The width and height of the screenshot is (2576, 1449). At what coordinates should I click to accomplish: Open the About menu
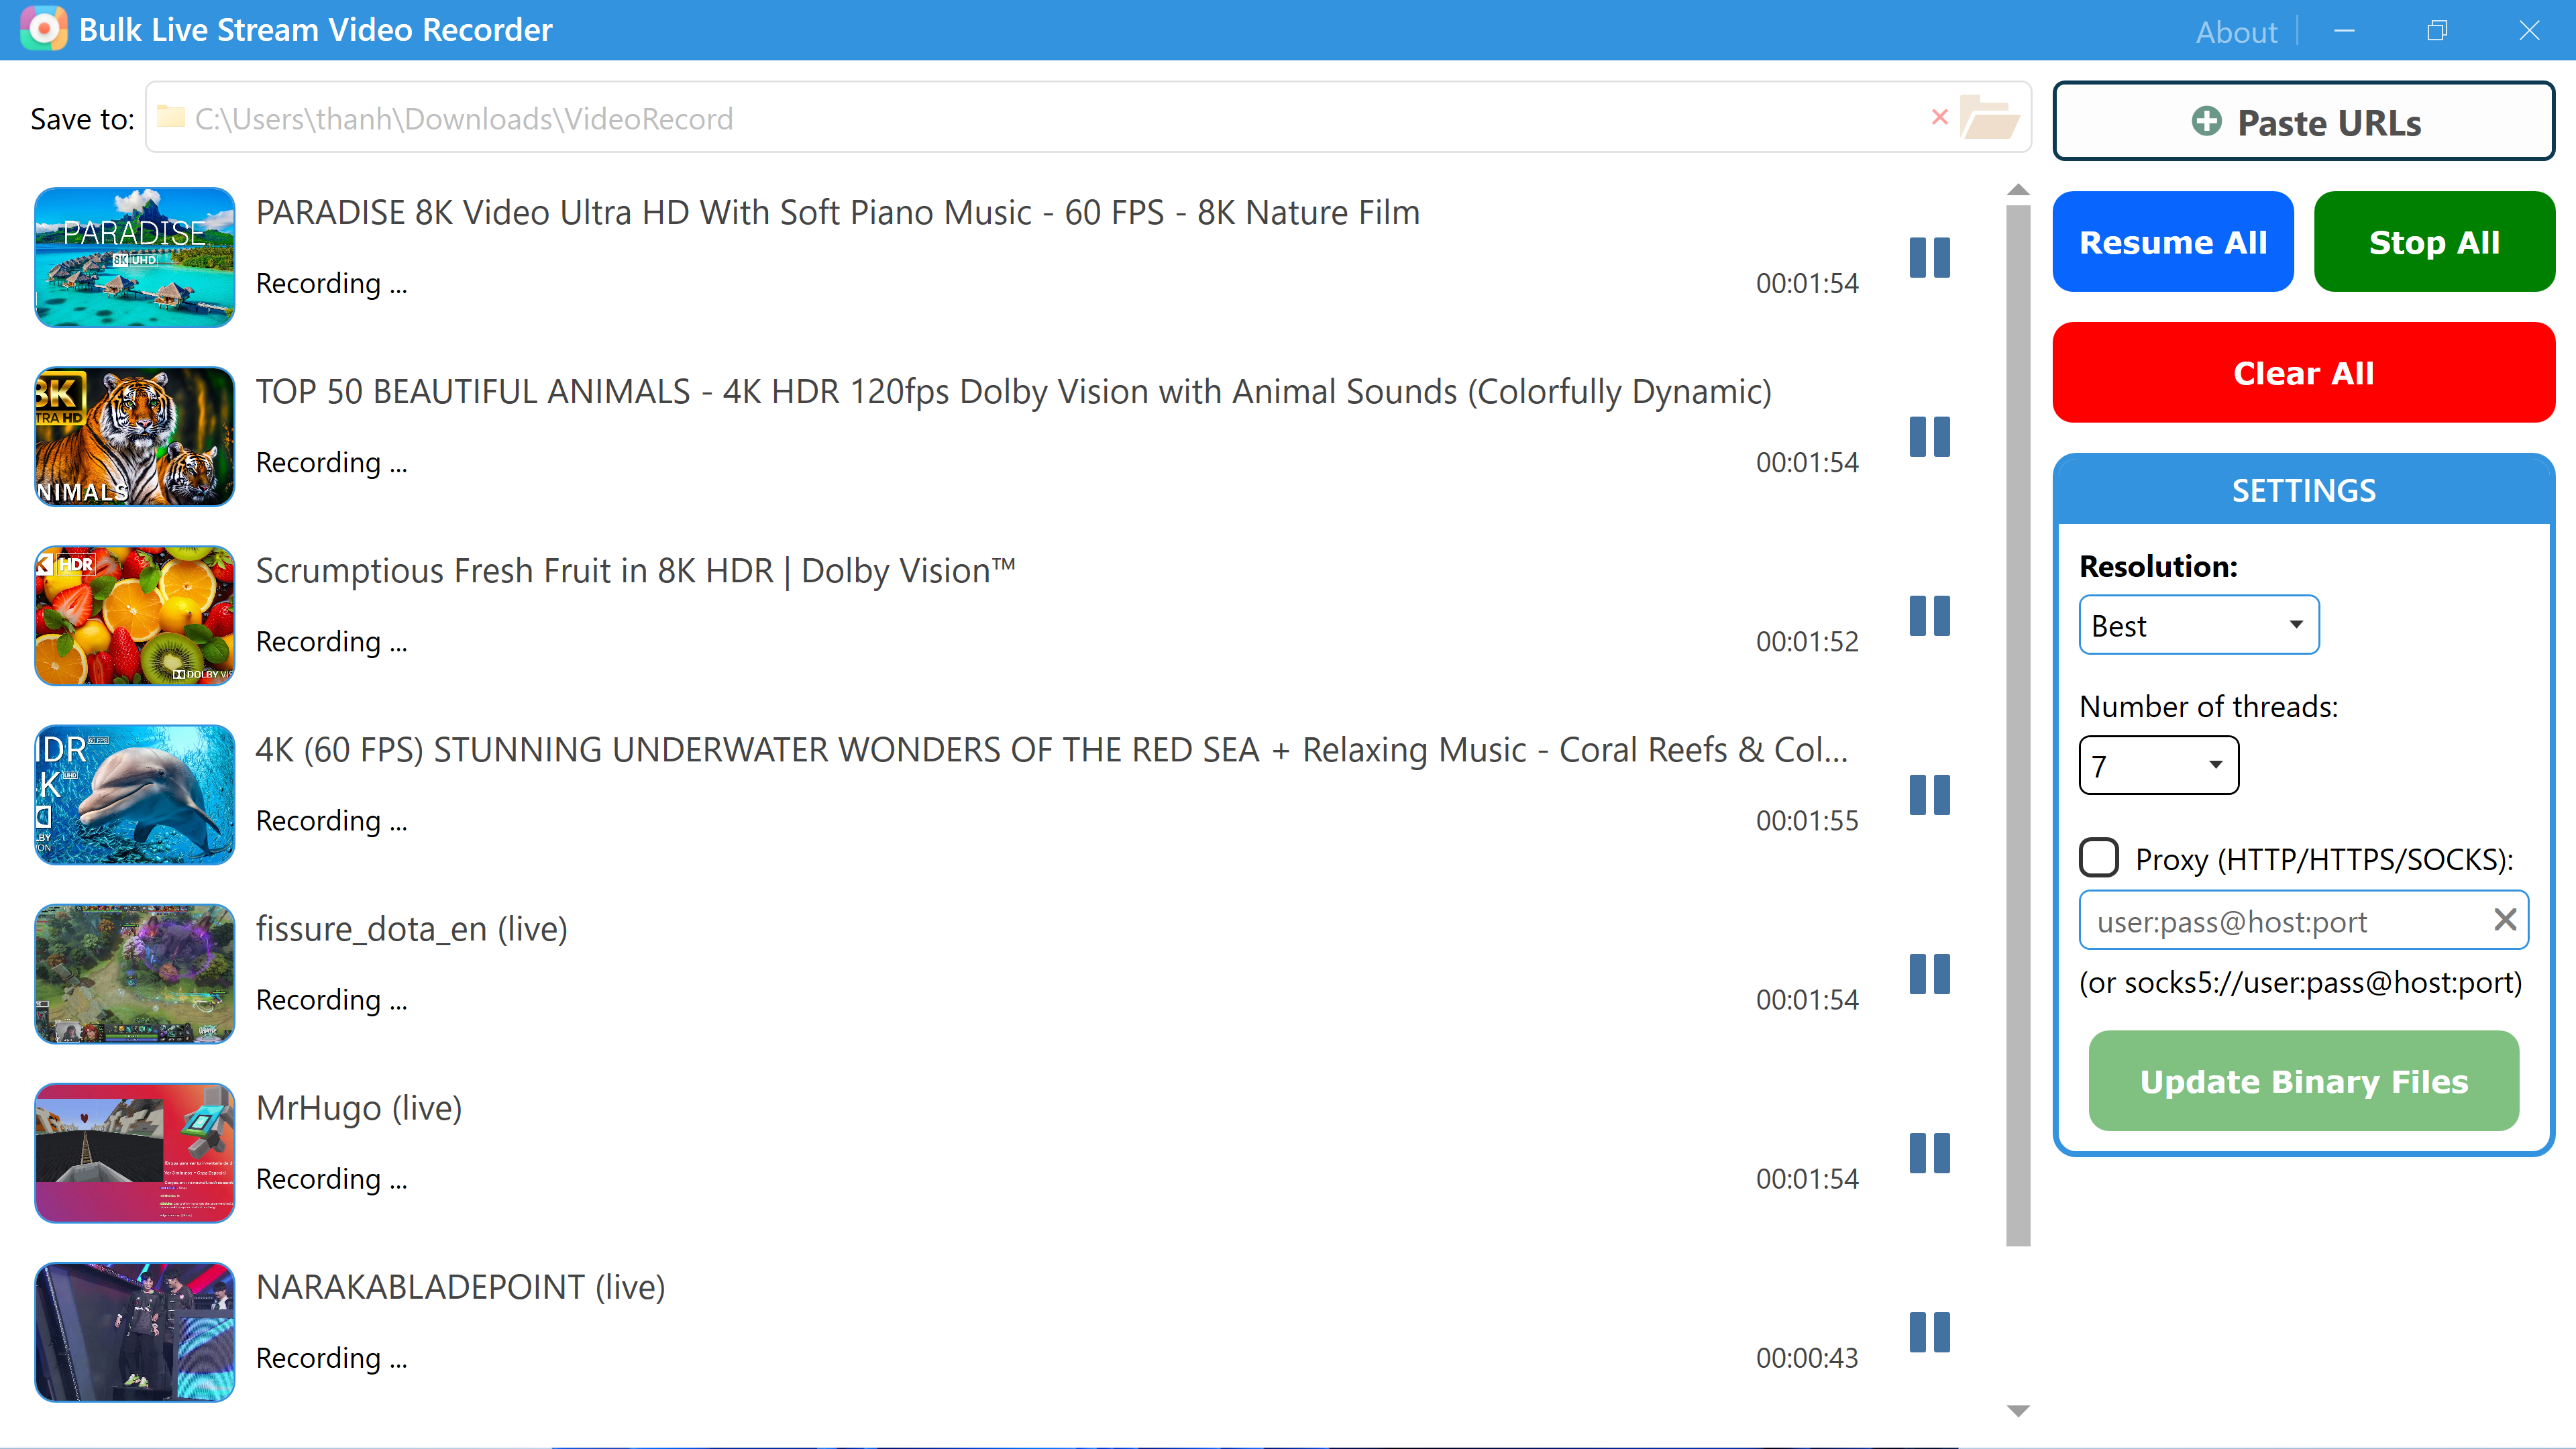coord(2236,32)
